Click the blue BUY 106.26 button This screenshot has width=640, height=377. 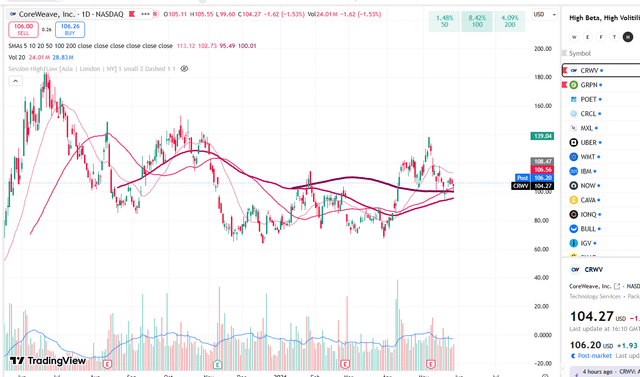[x=70, y=29]
